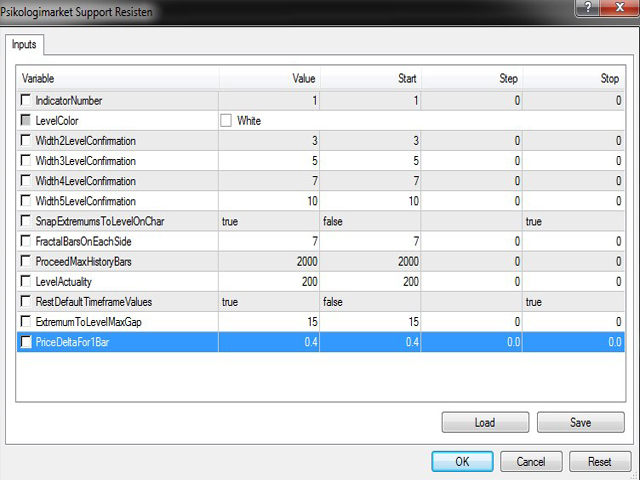
Task: Click the IndicatorNumber variable name
Action: click(69, 100)
